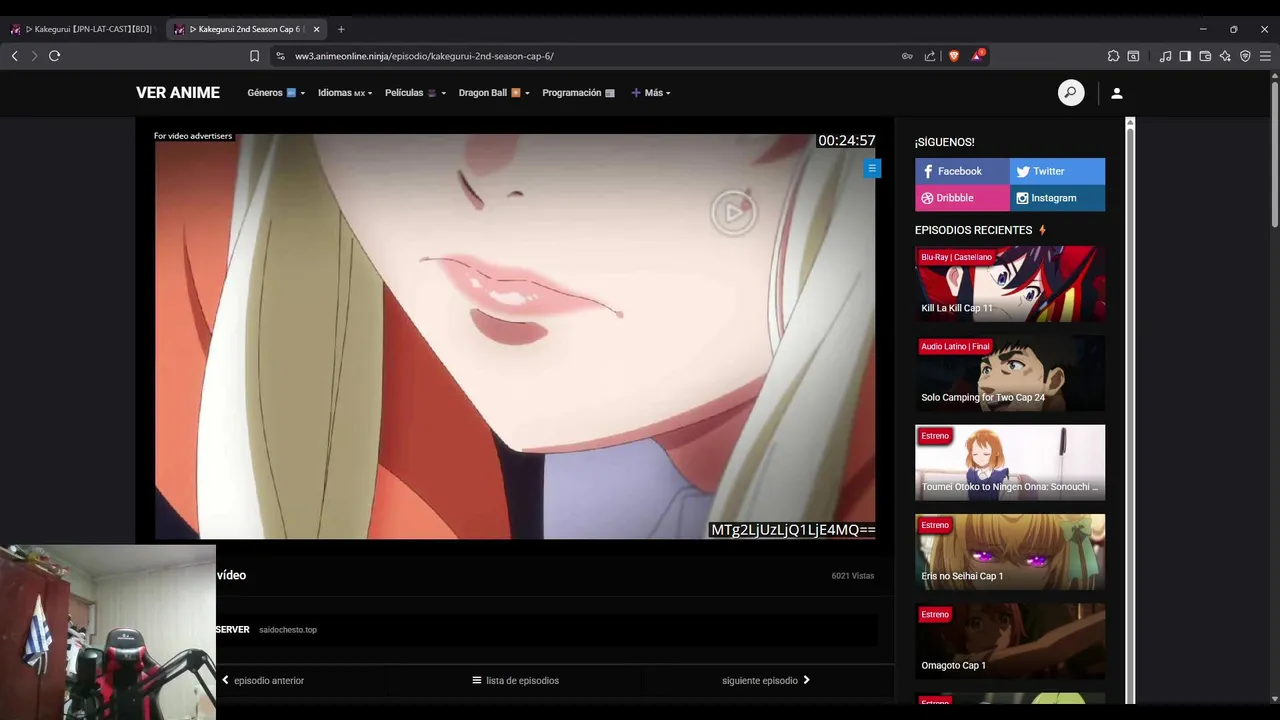1280x720 pixels.
Task: Reload the page with the refresh icon
Action: (54, 56)
